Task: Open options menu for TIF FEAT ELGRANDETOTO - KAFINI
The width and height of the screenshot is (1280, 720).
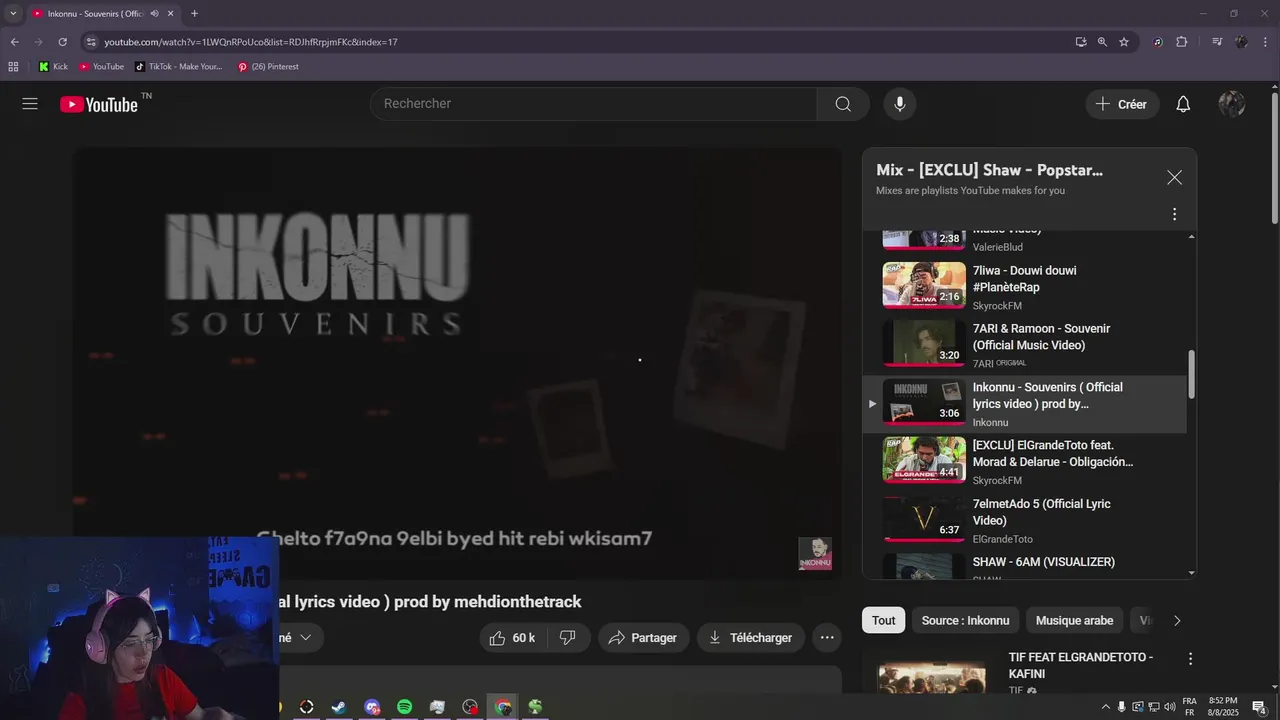Action: coord(1190,659)
